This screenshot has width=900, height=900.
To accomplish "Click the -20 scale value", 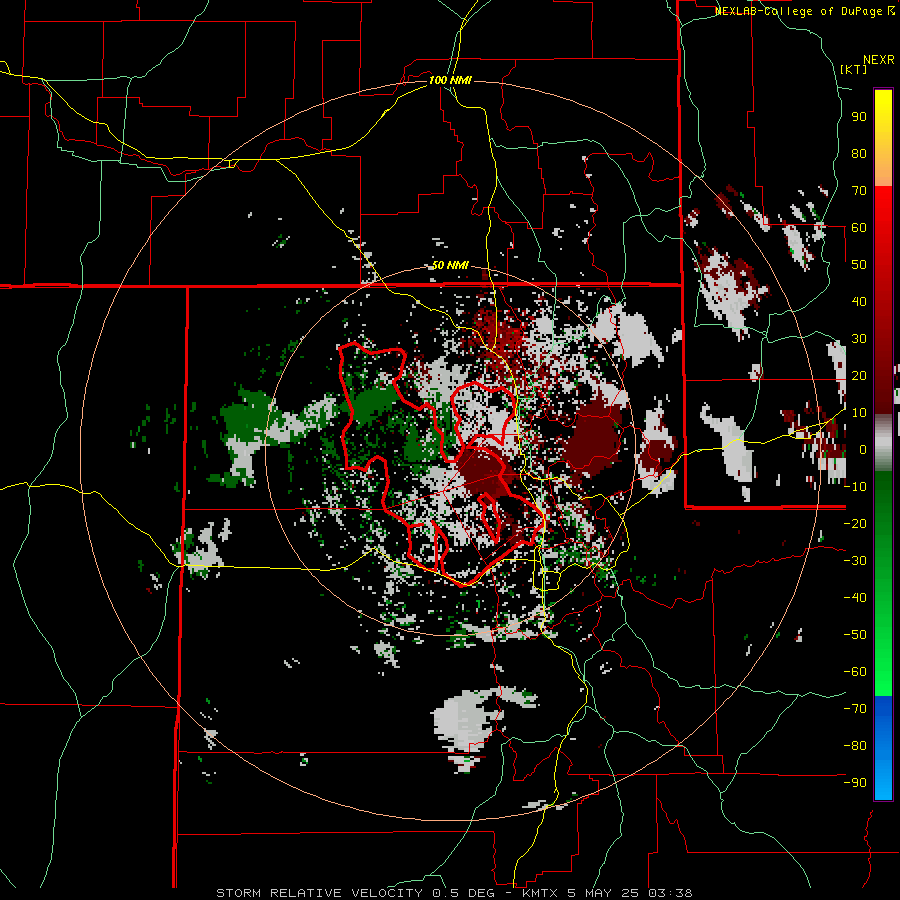I will (x=855, y=523).
